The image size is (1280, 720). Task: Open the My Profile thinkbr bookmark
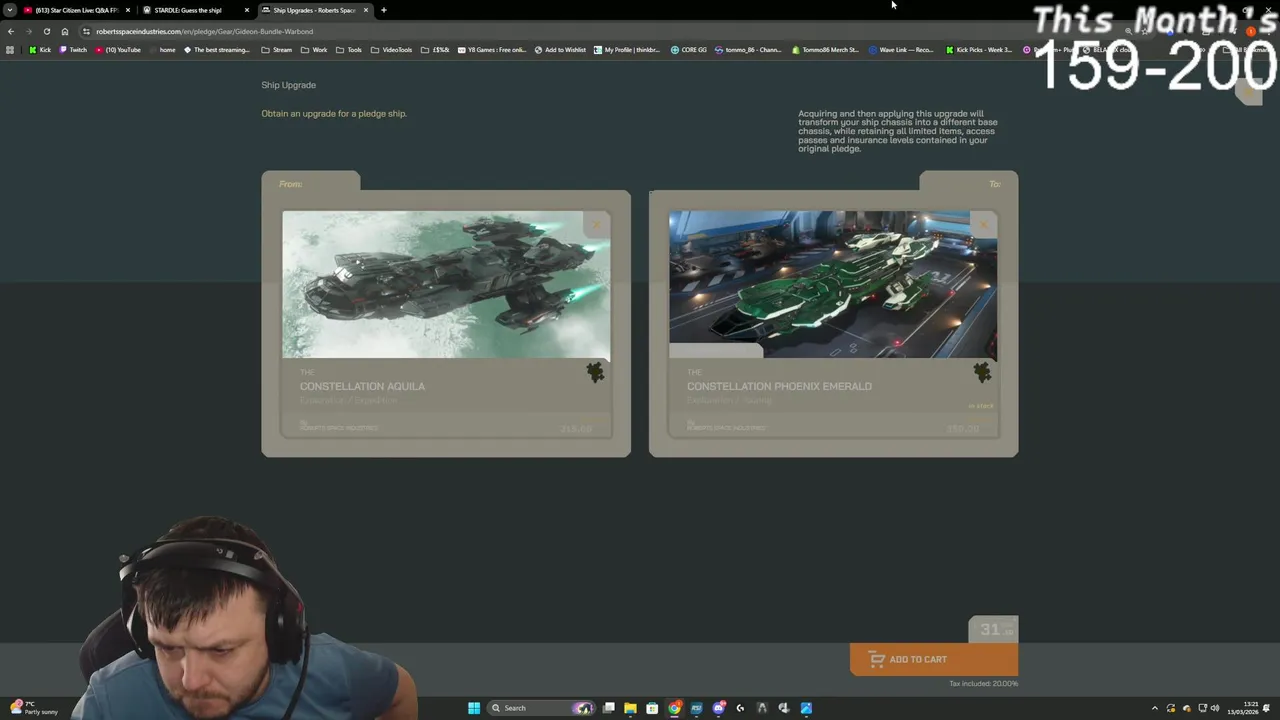click(628, 49)
